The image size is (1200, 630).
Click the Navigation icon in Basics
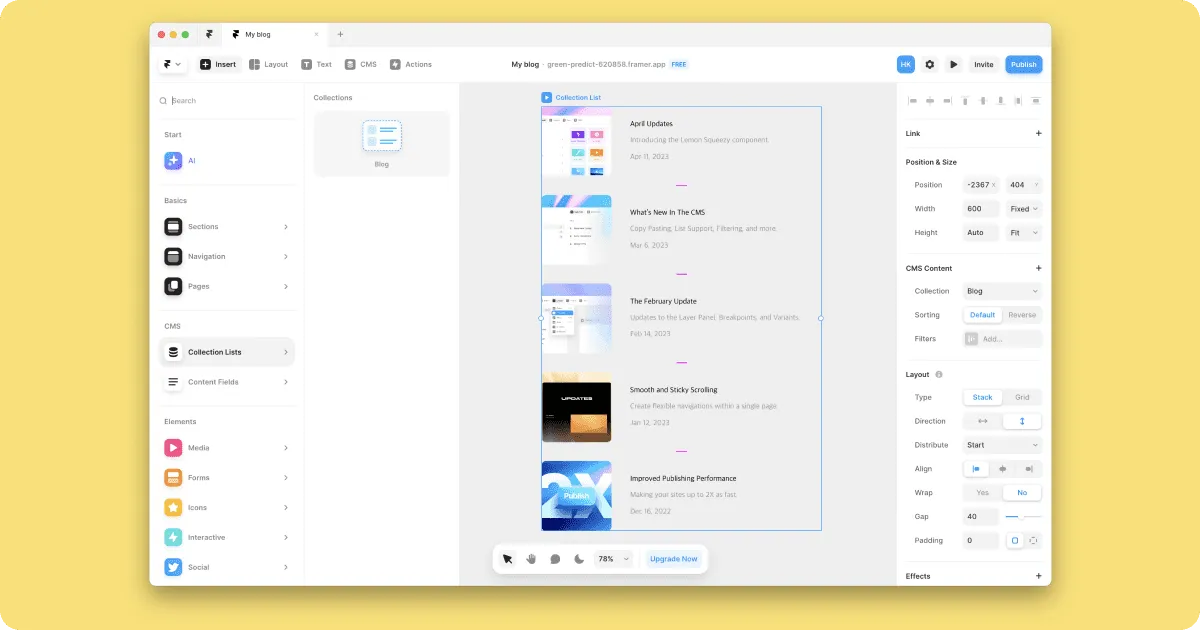pyautogui.click(x=173, y=257)
